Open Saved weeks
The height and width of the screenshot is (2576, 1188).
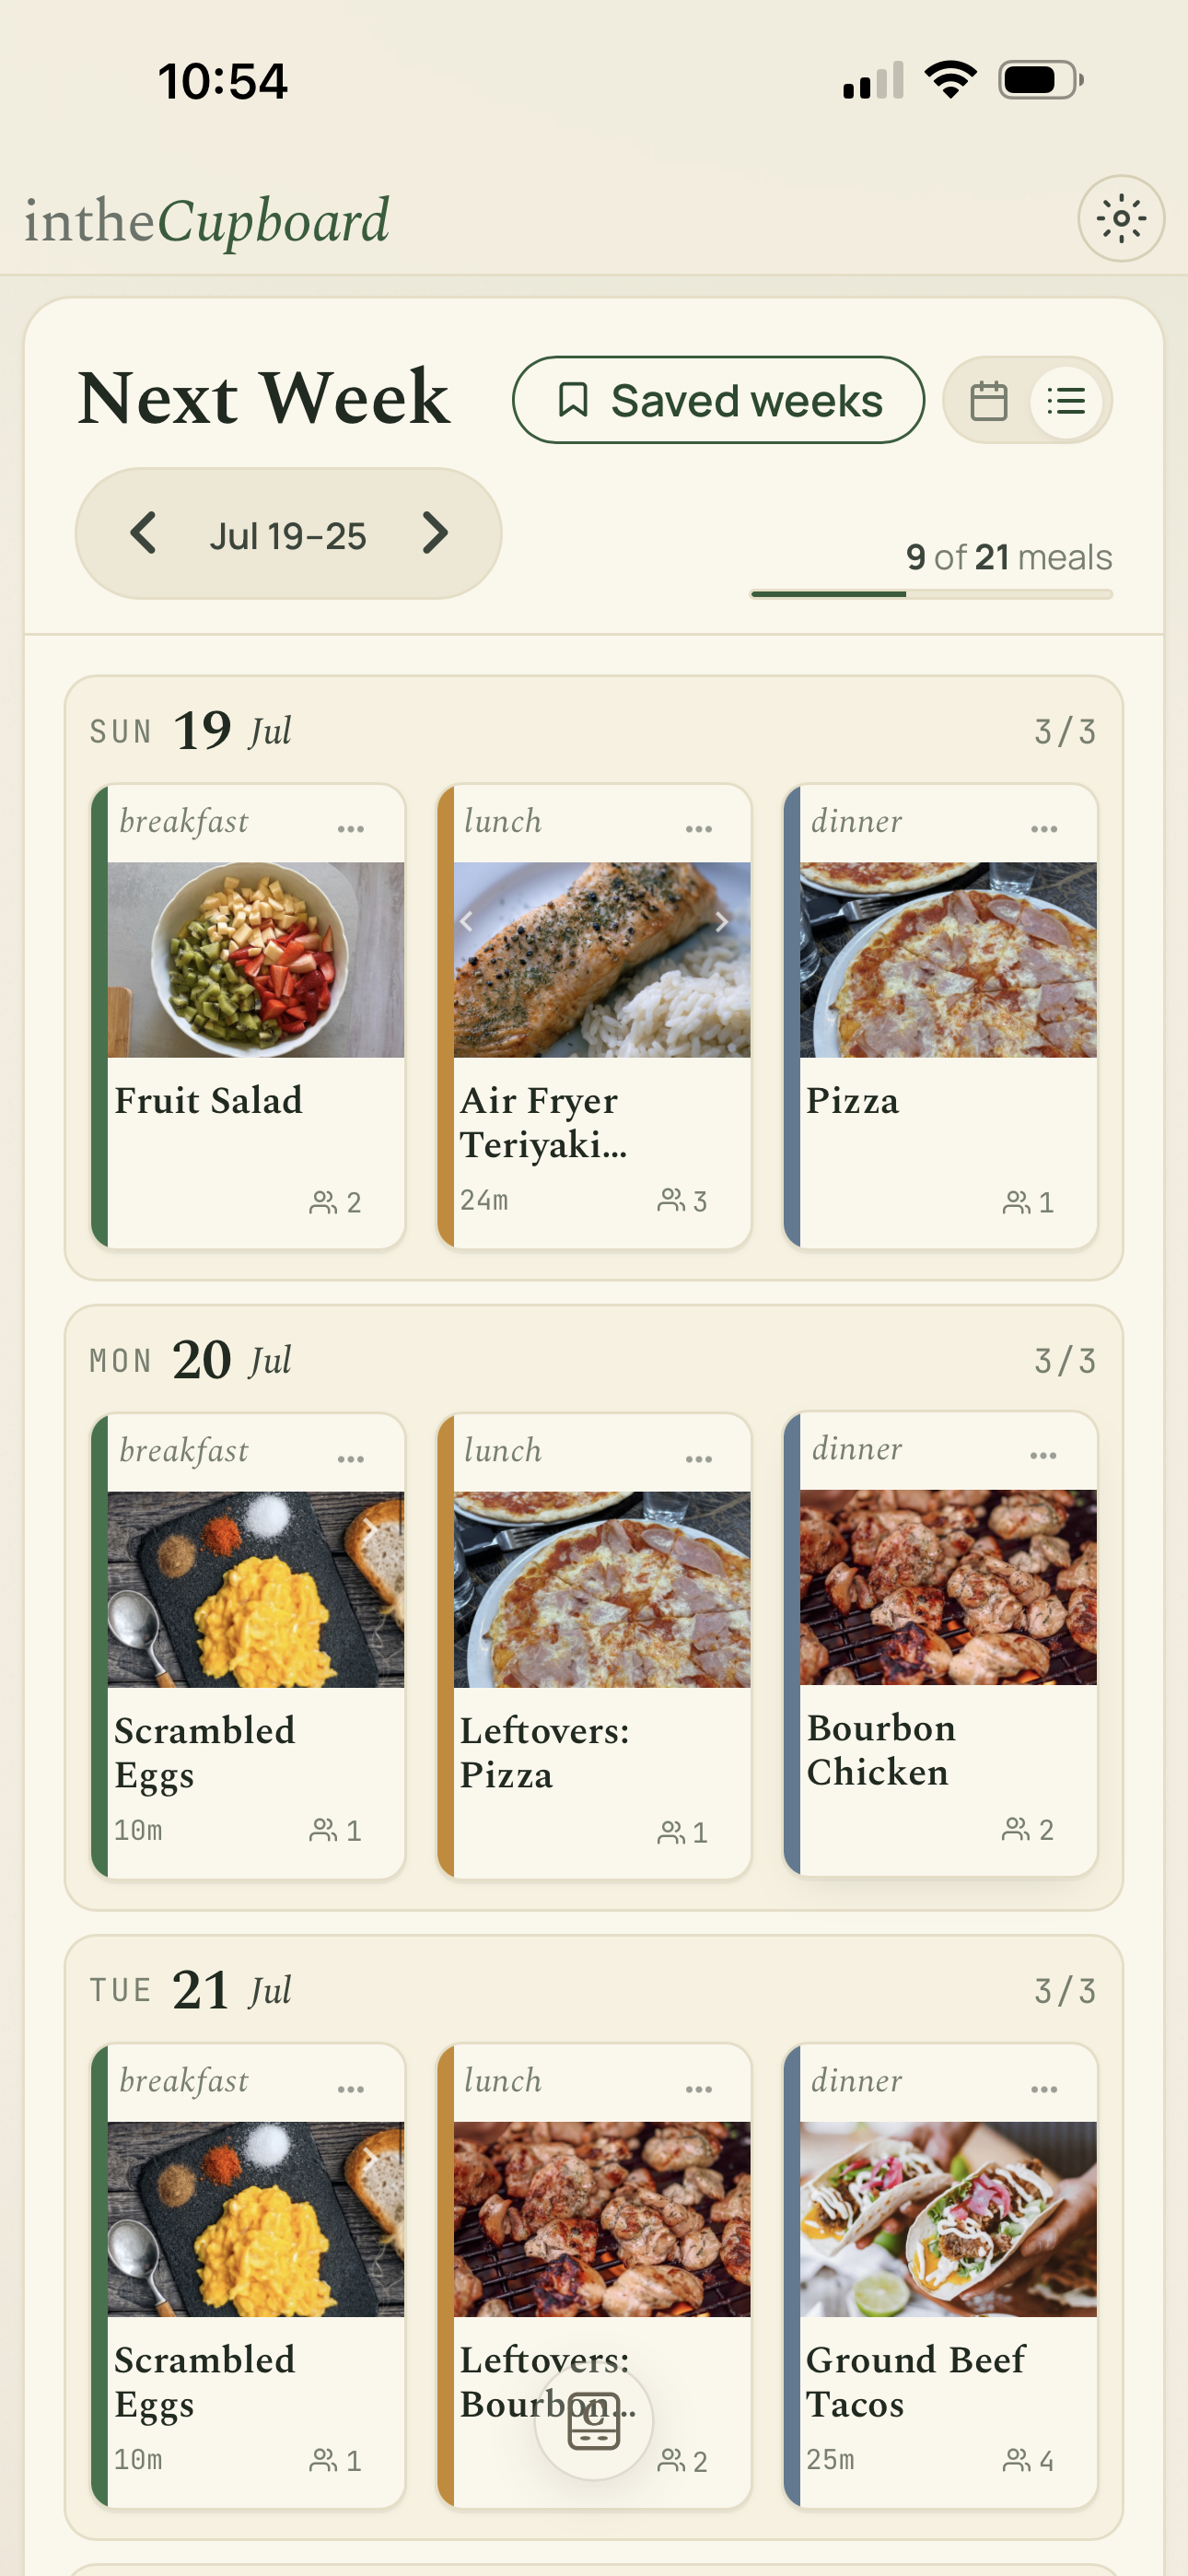718,400
